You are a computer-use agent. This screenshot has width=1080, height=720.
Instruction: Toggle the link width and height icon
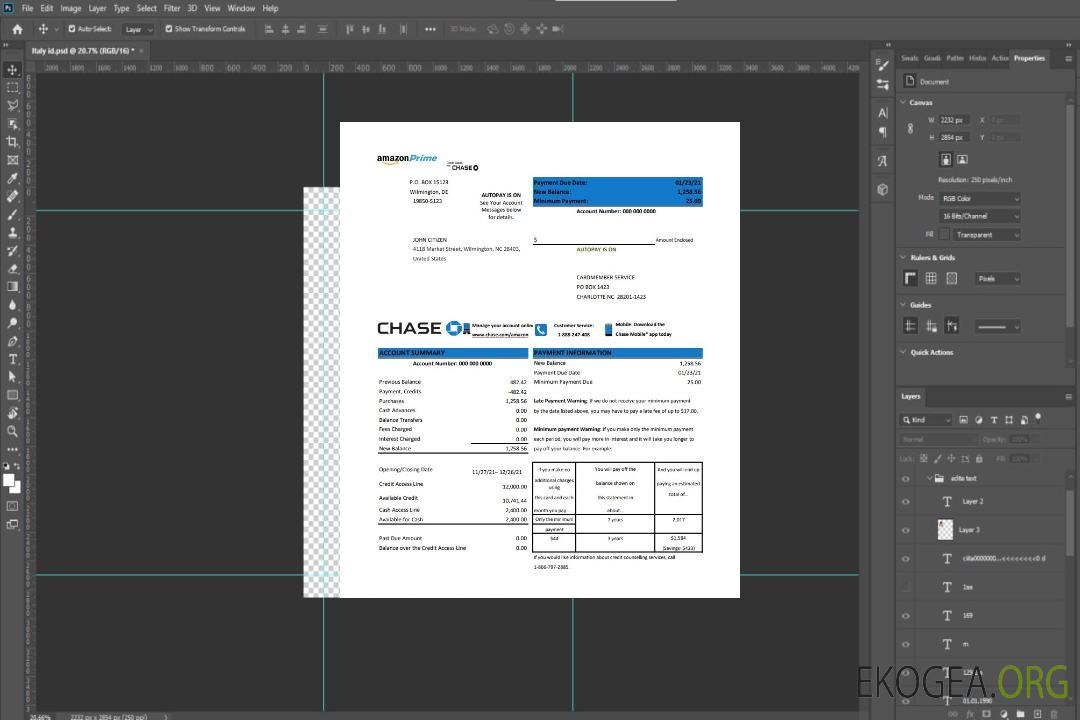click(911, 129)
